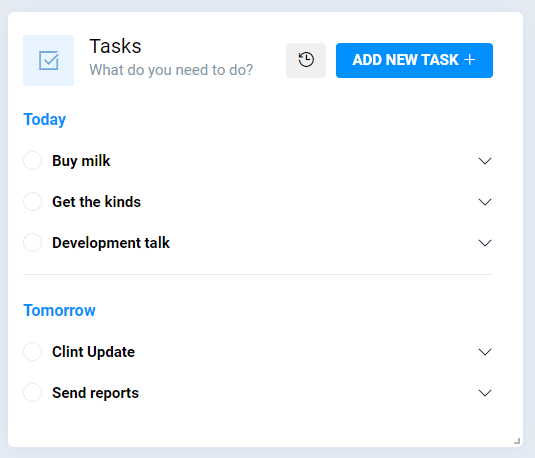
Task: Click the Buy milk task title
Action: [81, 161]
